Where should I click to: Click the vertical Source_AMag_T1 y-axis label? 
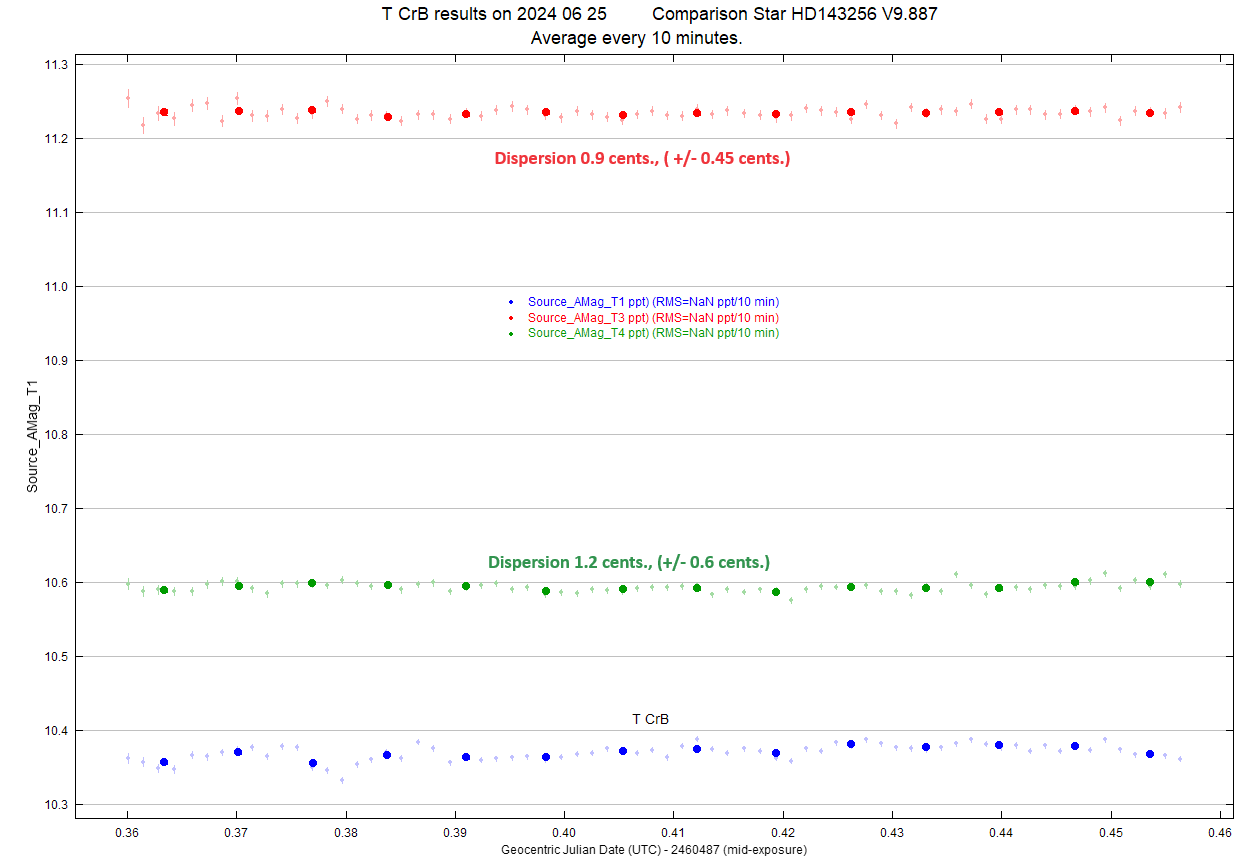click(x=32, y=435)
